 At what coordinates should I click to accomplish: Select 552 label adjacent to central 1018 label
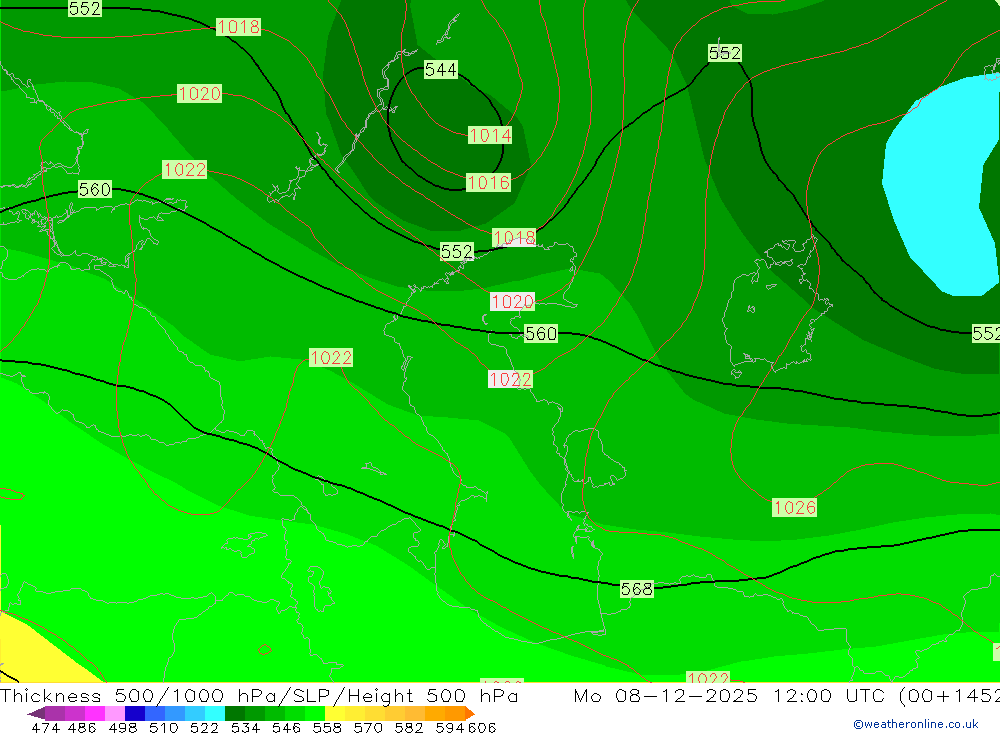coord(457,252)
